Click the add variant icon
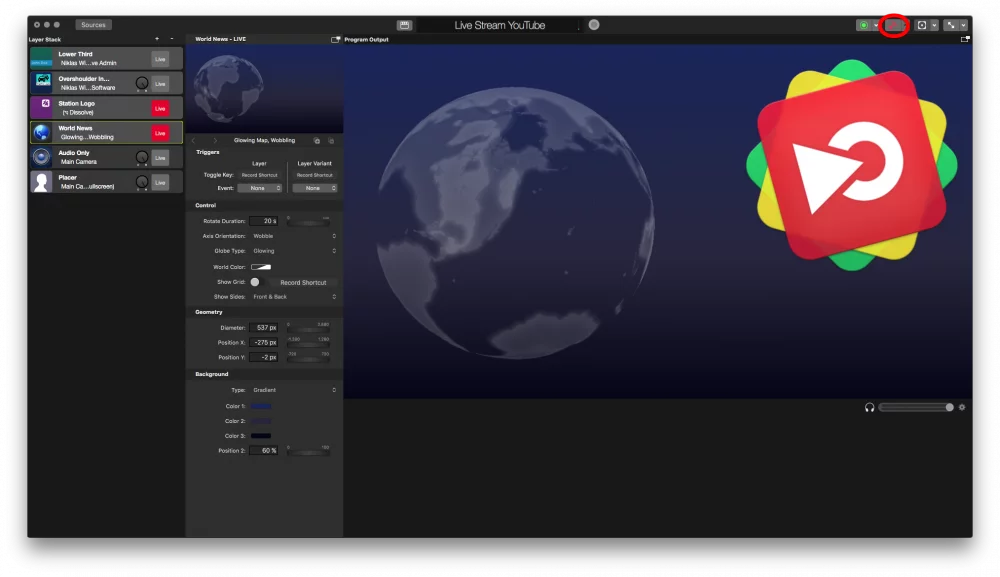The height and width of the screenshot is (577, 1000). point(317,140)
